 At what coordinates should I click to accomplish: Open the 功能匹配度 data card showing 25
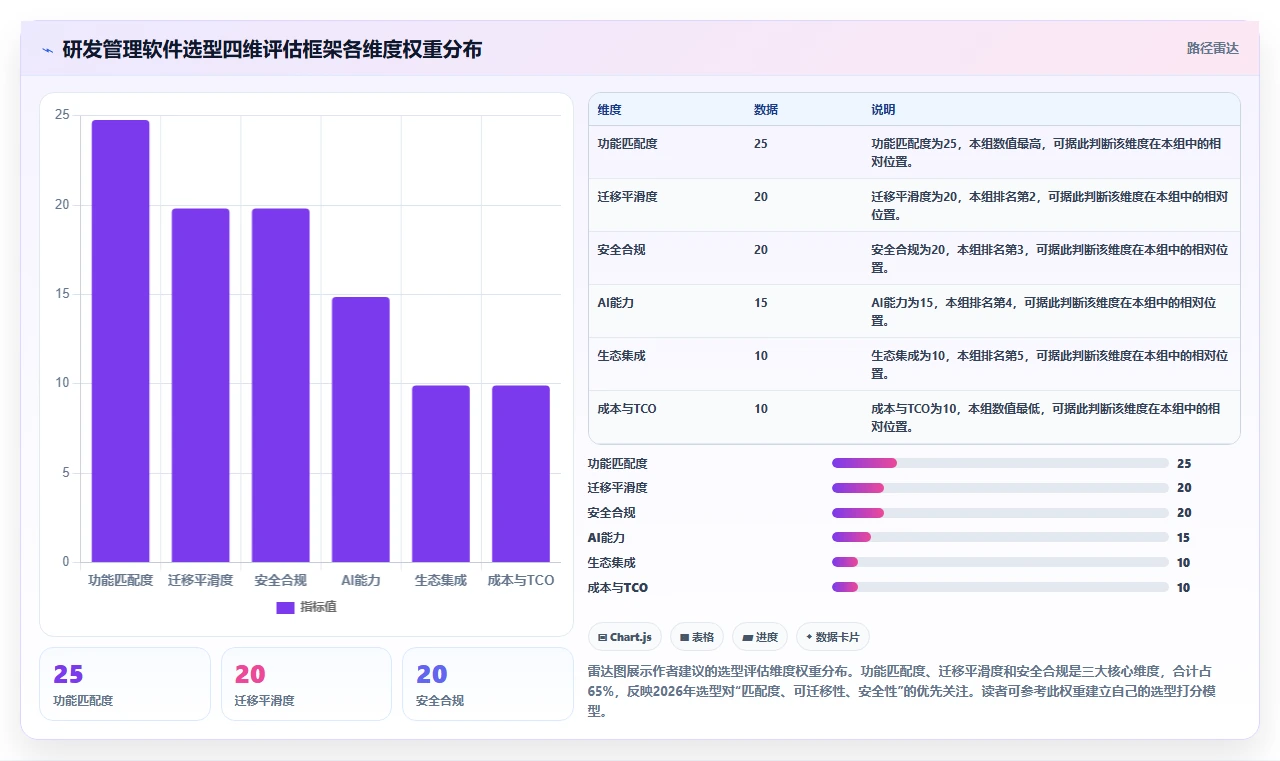tap(125, 684)
